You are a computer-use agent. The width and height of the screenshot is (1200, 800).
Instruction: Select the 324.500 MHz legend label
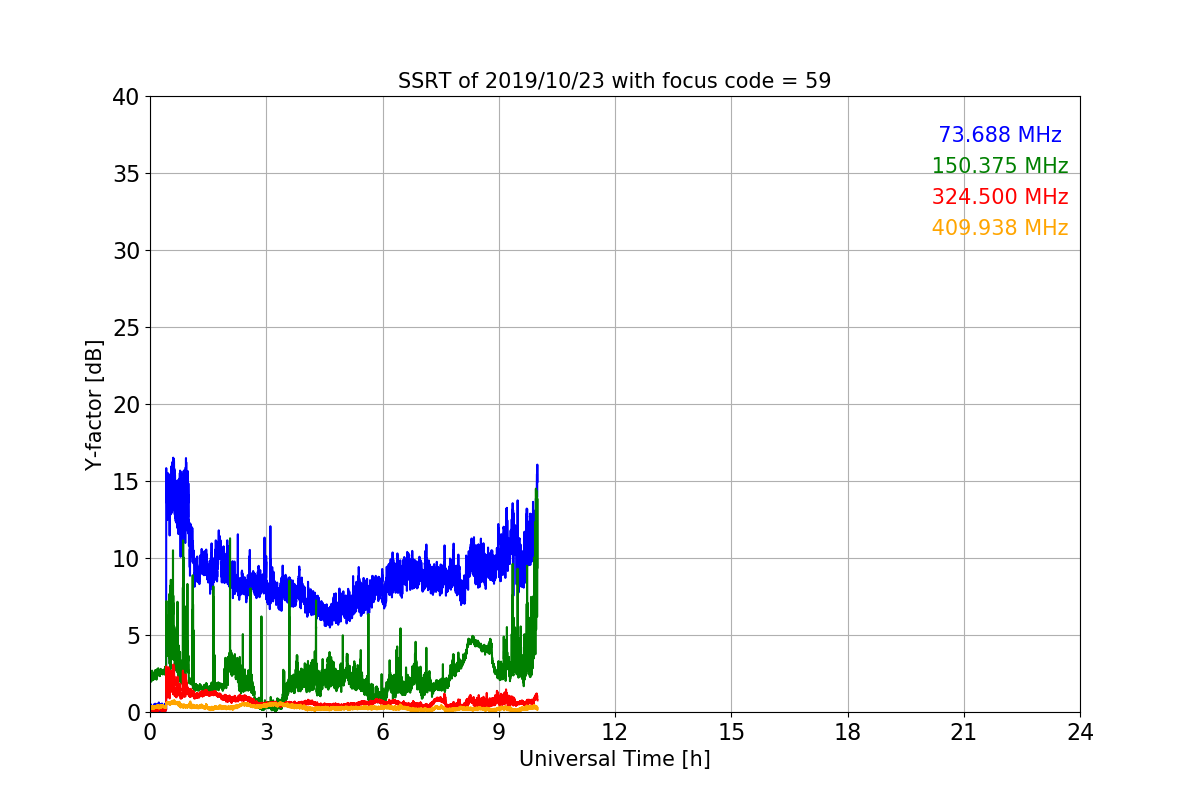[1000, 197]
